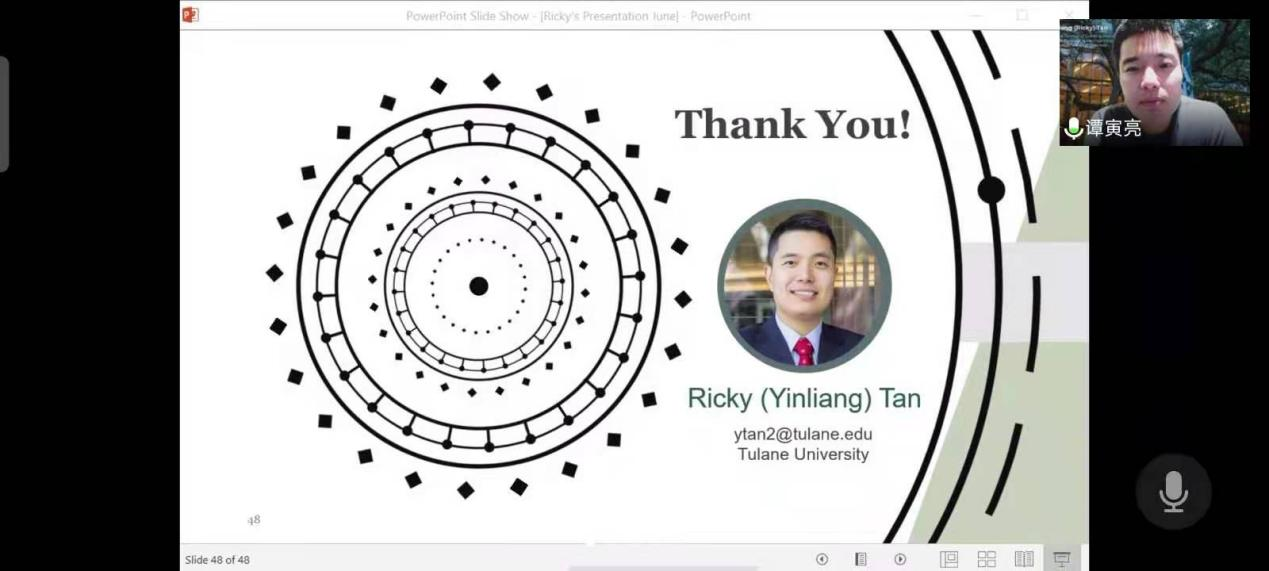
Task: Switch to Slide Sorter view
Action: (x=986, y=559)
